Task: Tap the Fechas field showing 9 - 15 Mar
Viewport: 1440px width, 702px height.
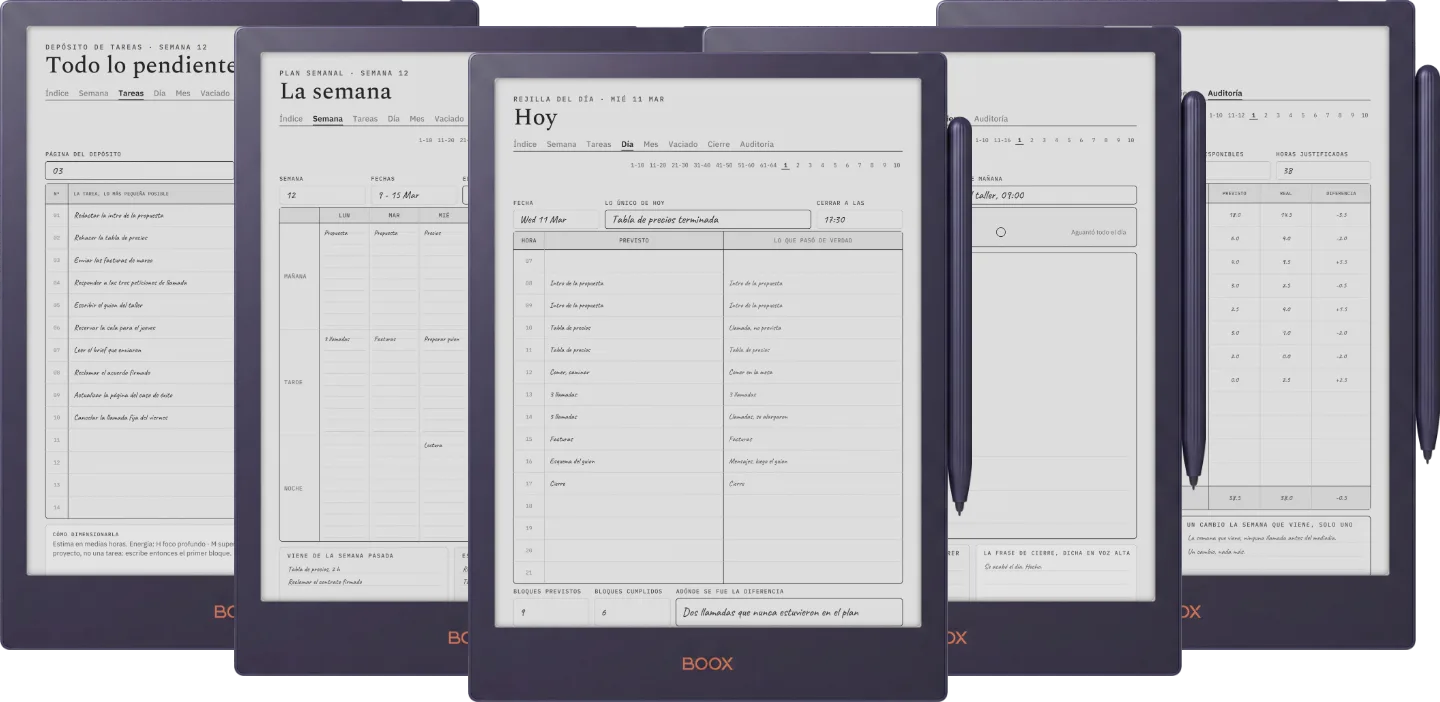Action: pyautogui.click(x=412, y=195)
